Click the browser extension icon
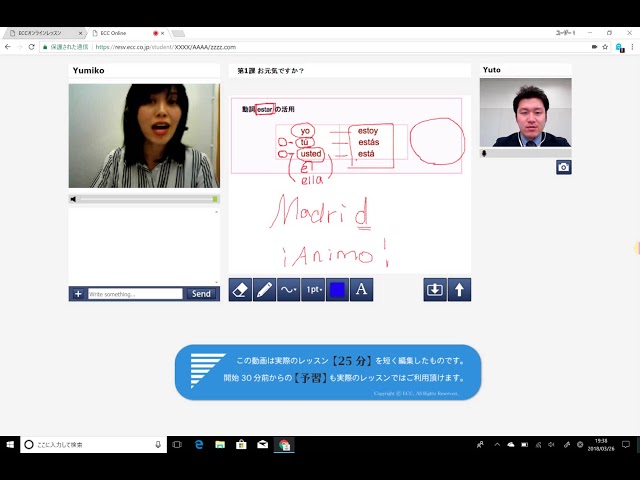 (620, 47)
